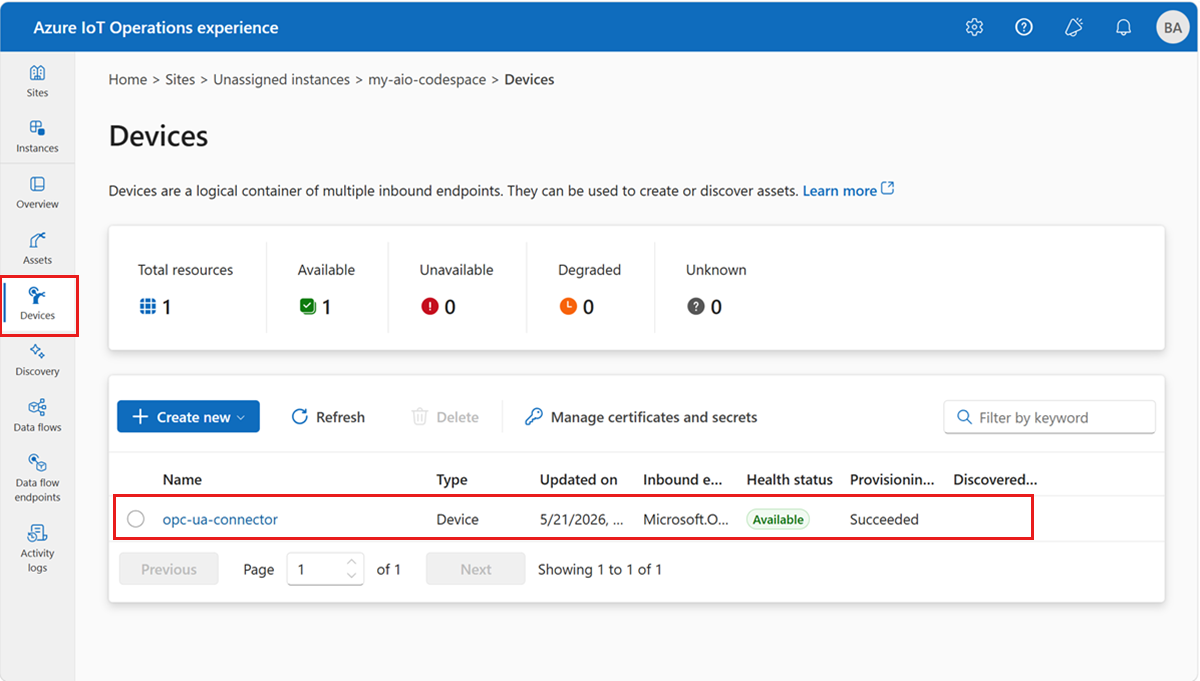The image size is (1200, 681).
Task: Click the Device type cell
Action: (458, 519)
